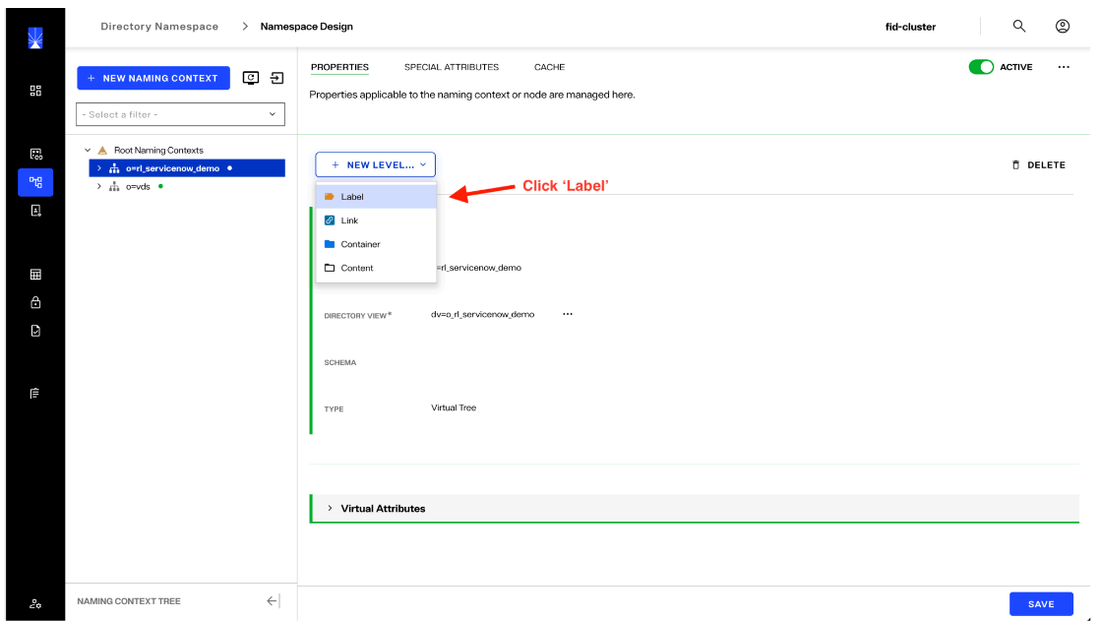Open the table grid icon in sidebar
Image resolution: width=1100 pixels, height=627 pixels.
point(35,274)
